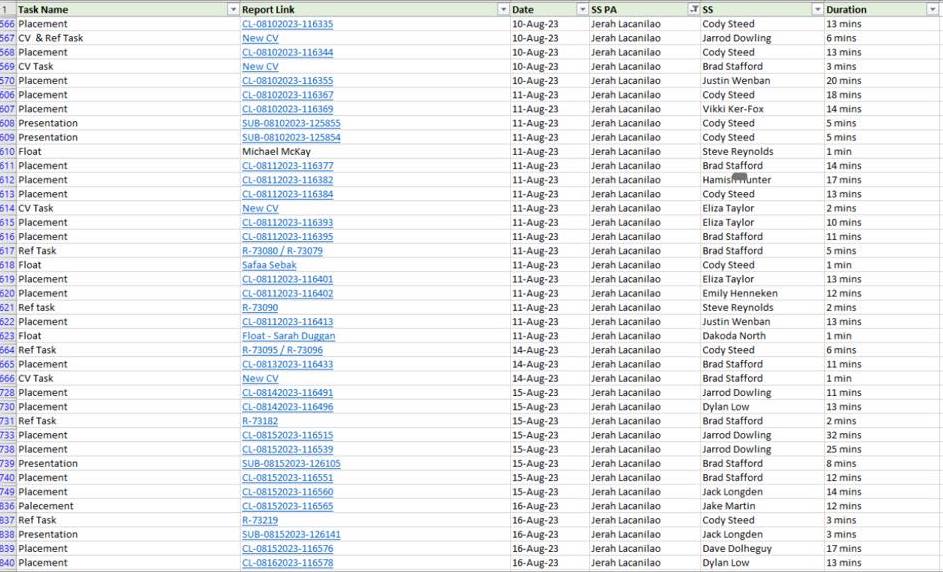Select the cell containing Michael McKay
Screen dimensions: 943x572
click(x=375, y=152)
